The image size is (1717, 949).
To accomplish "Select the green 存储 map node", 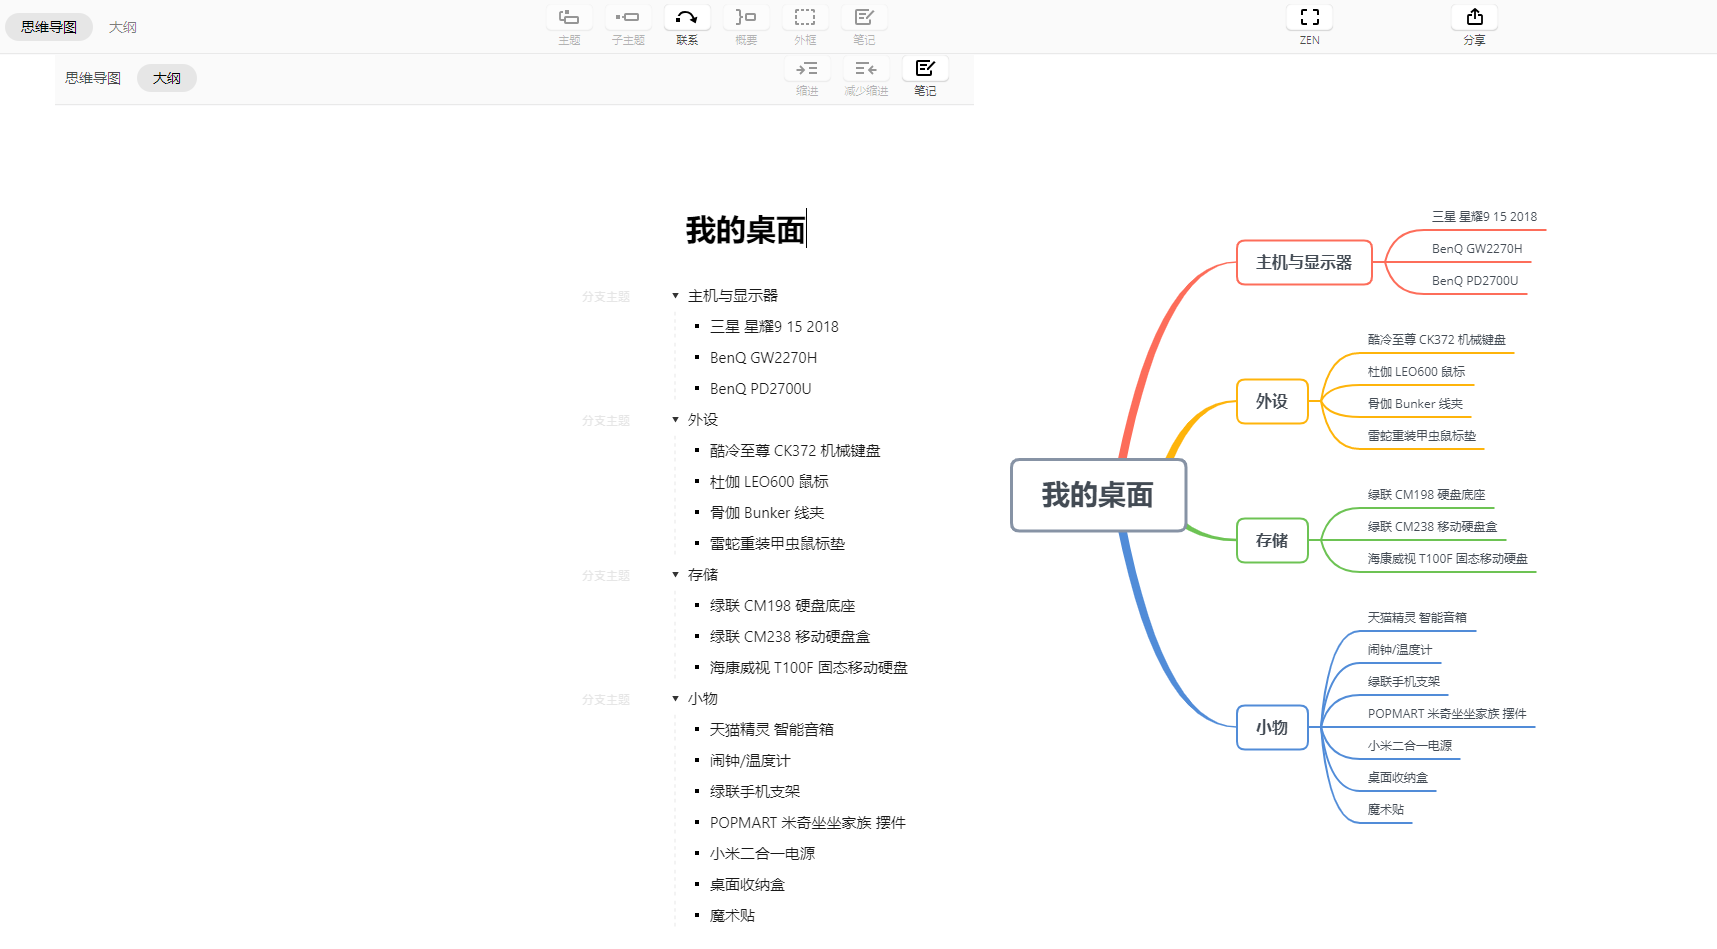I will click(x=1272, y=540).
